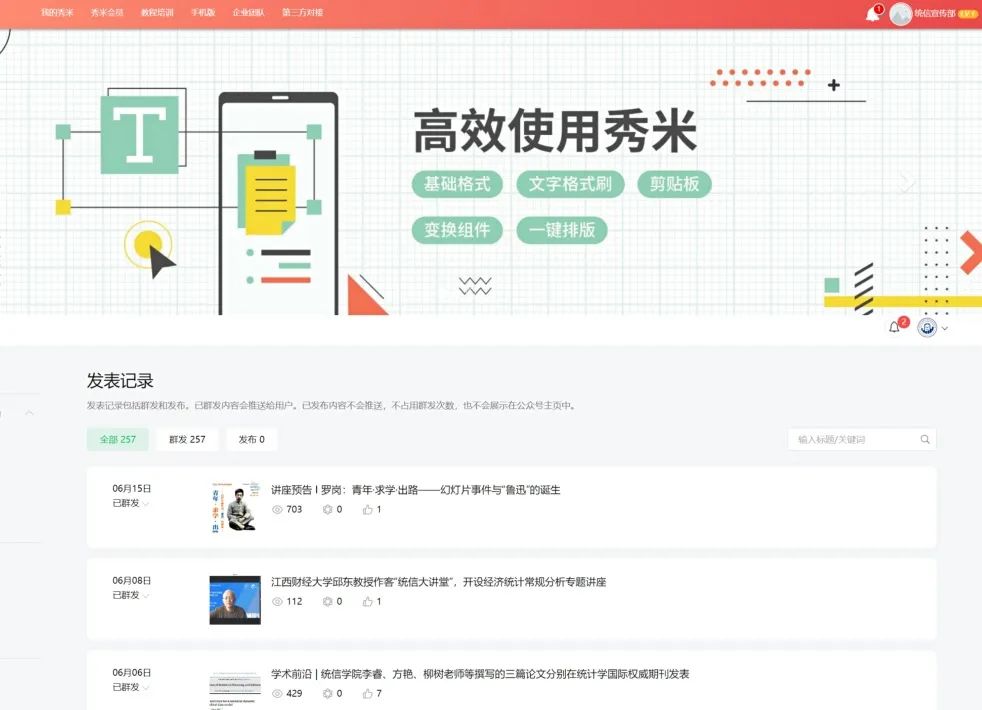Expand the 已群发 dropdown for 06月15日
The image size is (982, 710).
pyautogui.click(x=146, y=504)
